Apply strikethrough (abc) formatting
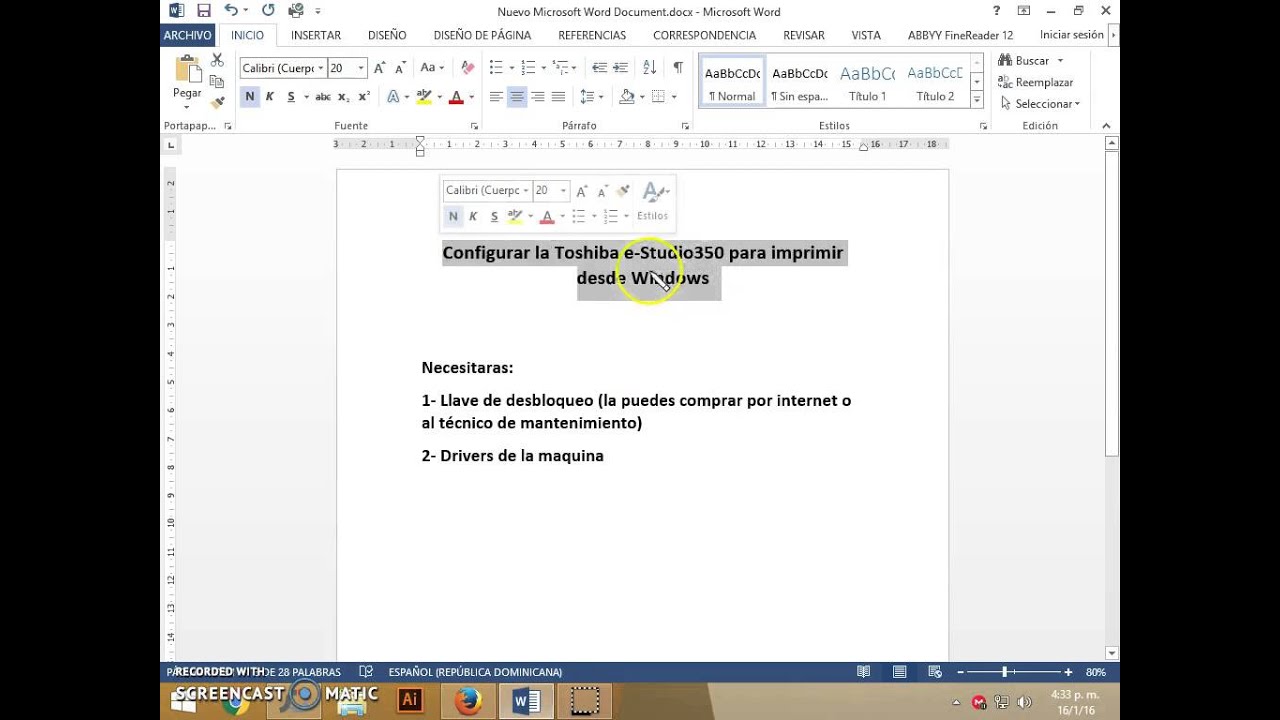1280x720 pixels. coord(322,97)
